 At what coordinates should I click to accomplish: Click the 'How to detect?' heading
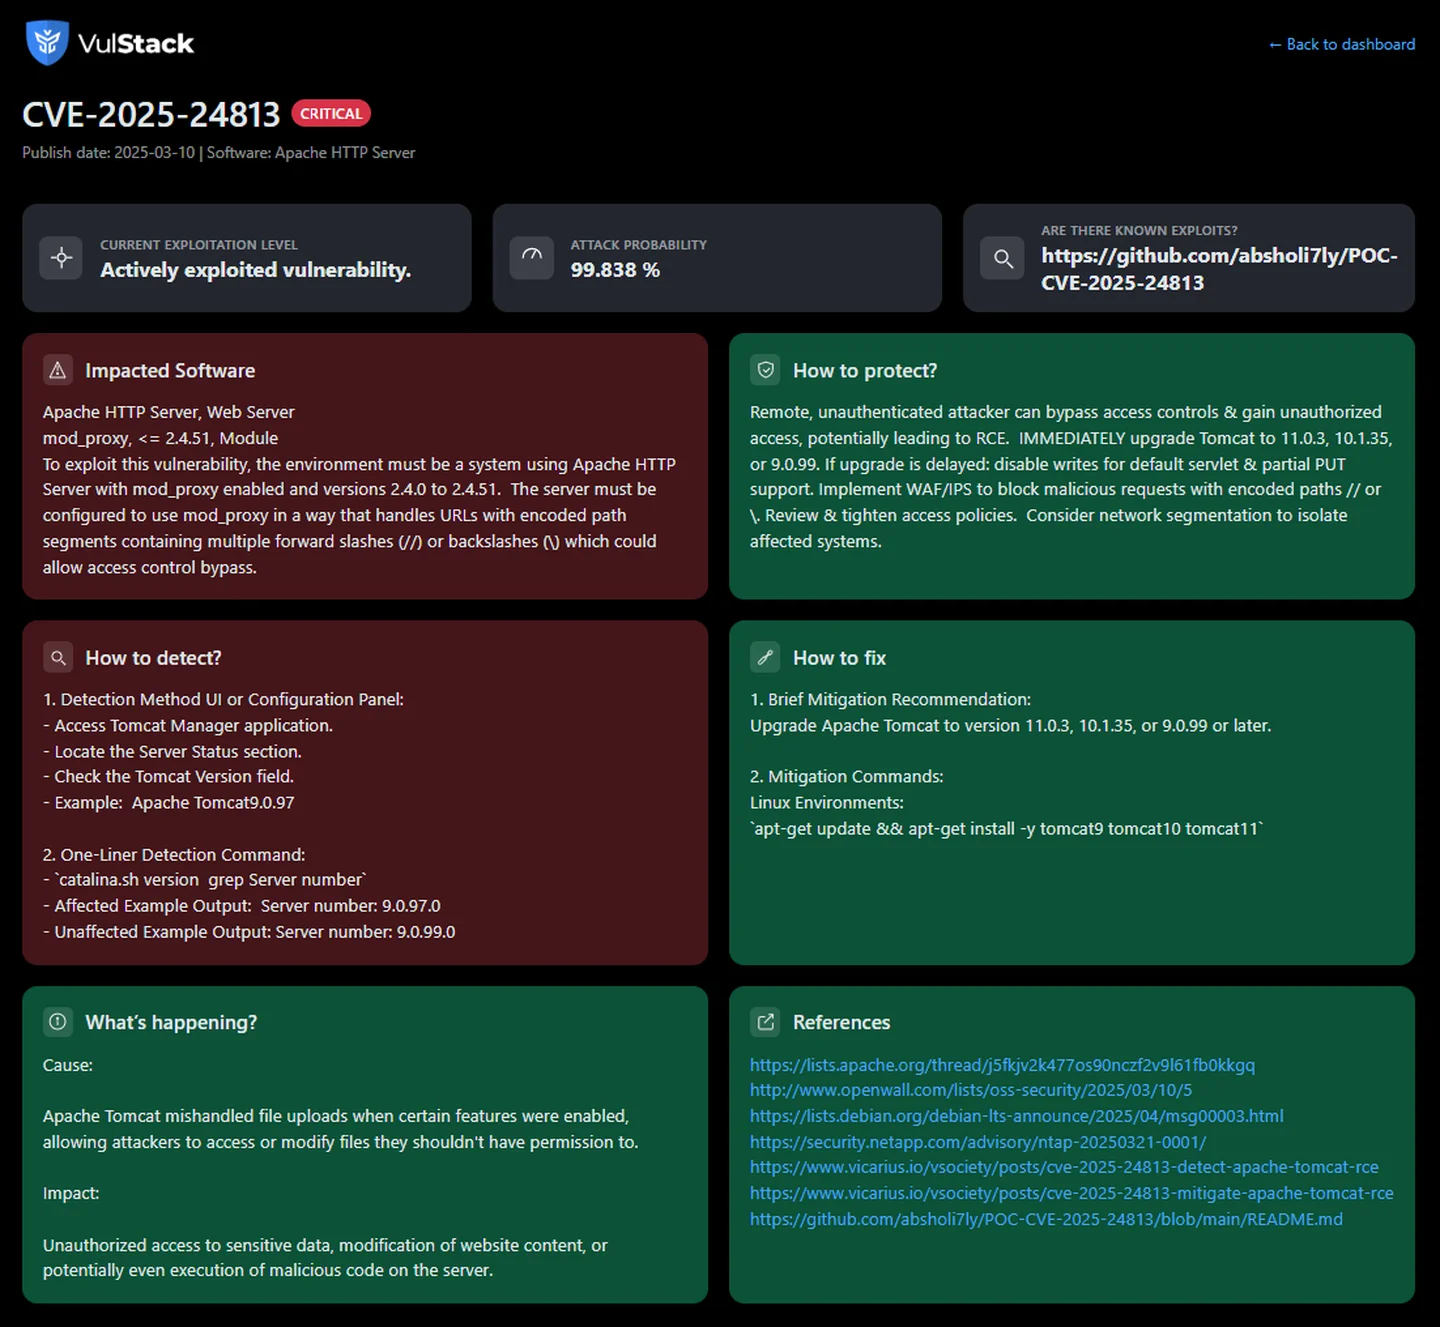click(153, 658)
